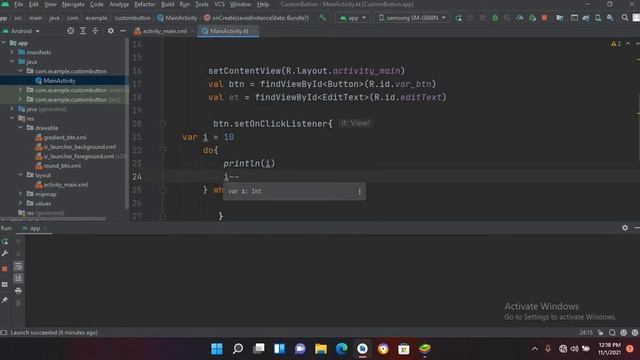The image size is (640, 360).
Task: Open the File menu
Action: tap(19, 4)
